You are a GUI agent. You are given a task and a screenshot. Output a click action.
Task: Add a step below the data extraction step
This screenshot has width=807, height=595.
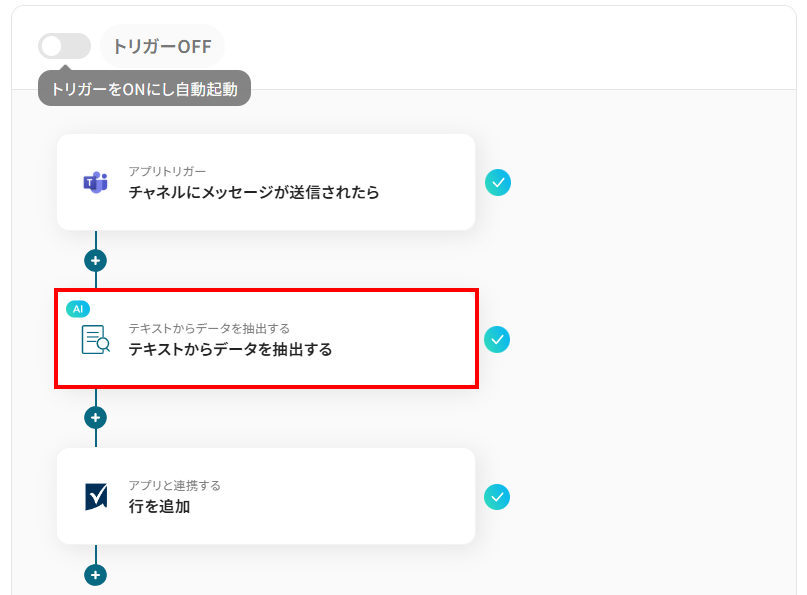click(x=96, y=417)
